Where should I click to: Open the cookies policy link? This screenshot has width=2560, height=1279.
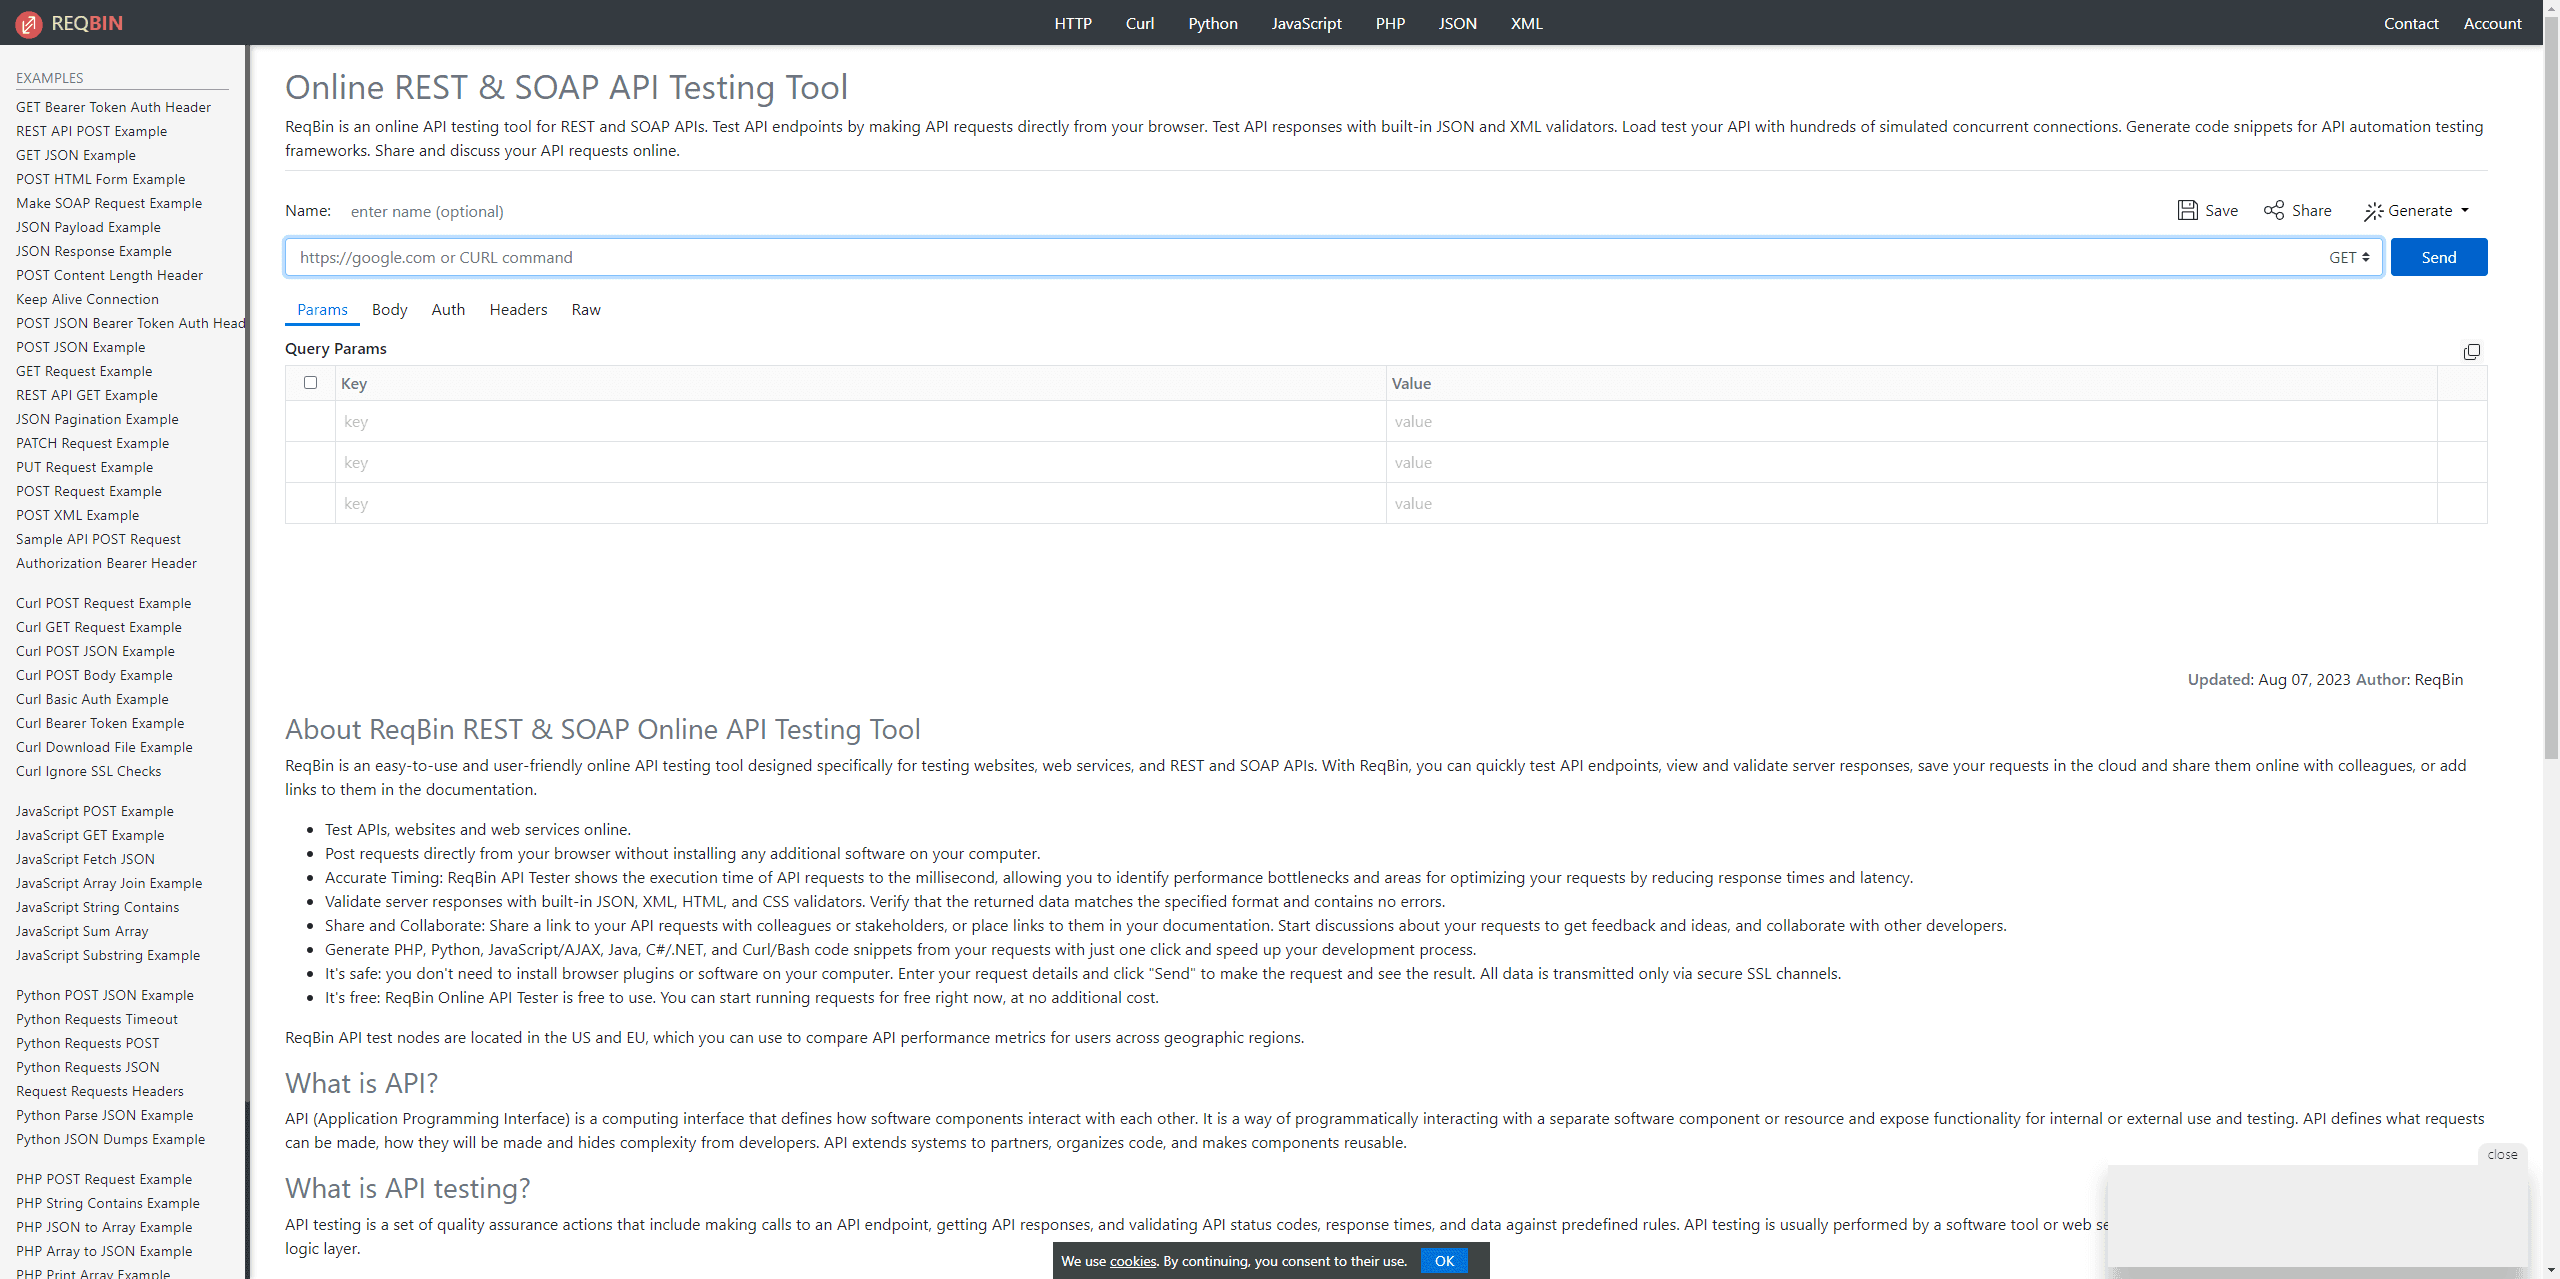(x=1133, y=1261)
